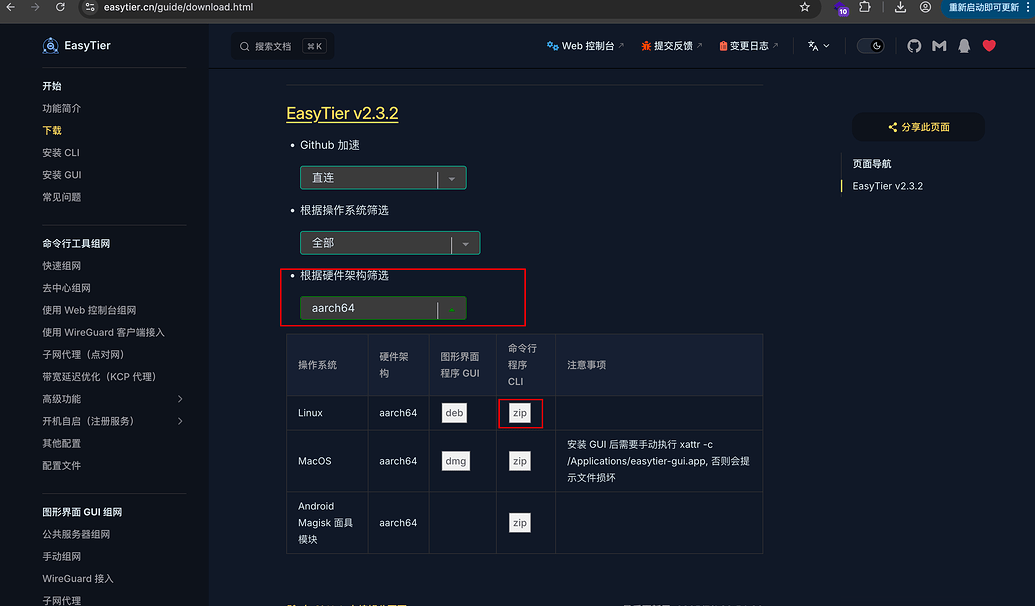Open the browser extensions puzzle icon
The image size is (1035, 606).
point(865,7)
